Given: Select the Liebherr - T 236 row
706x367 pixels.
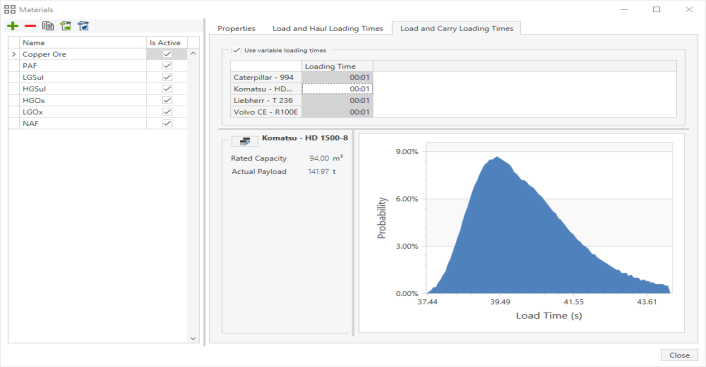Looking at the screenshot, I should coord(266,100).
